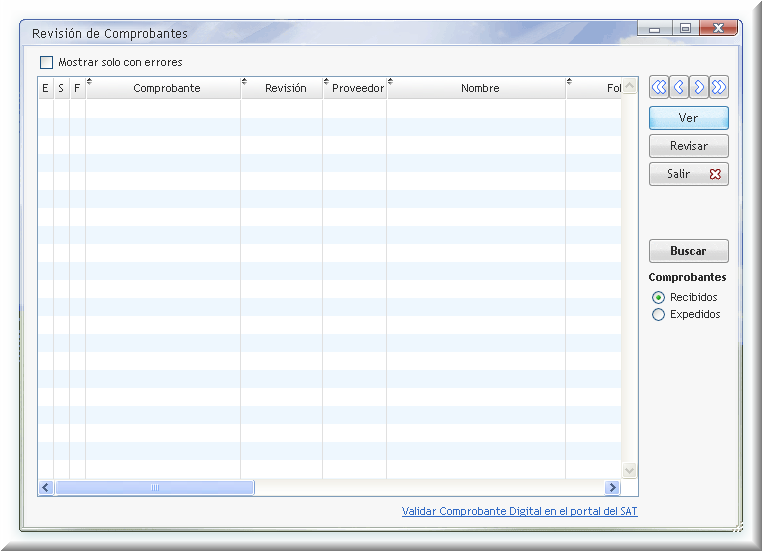Click the Ver button
This screenshot has width=762, height=551.
tap(688, 118)
